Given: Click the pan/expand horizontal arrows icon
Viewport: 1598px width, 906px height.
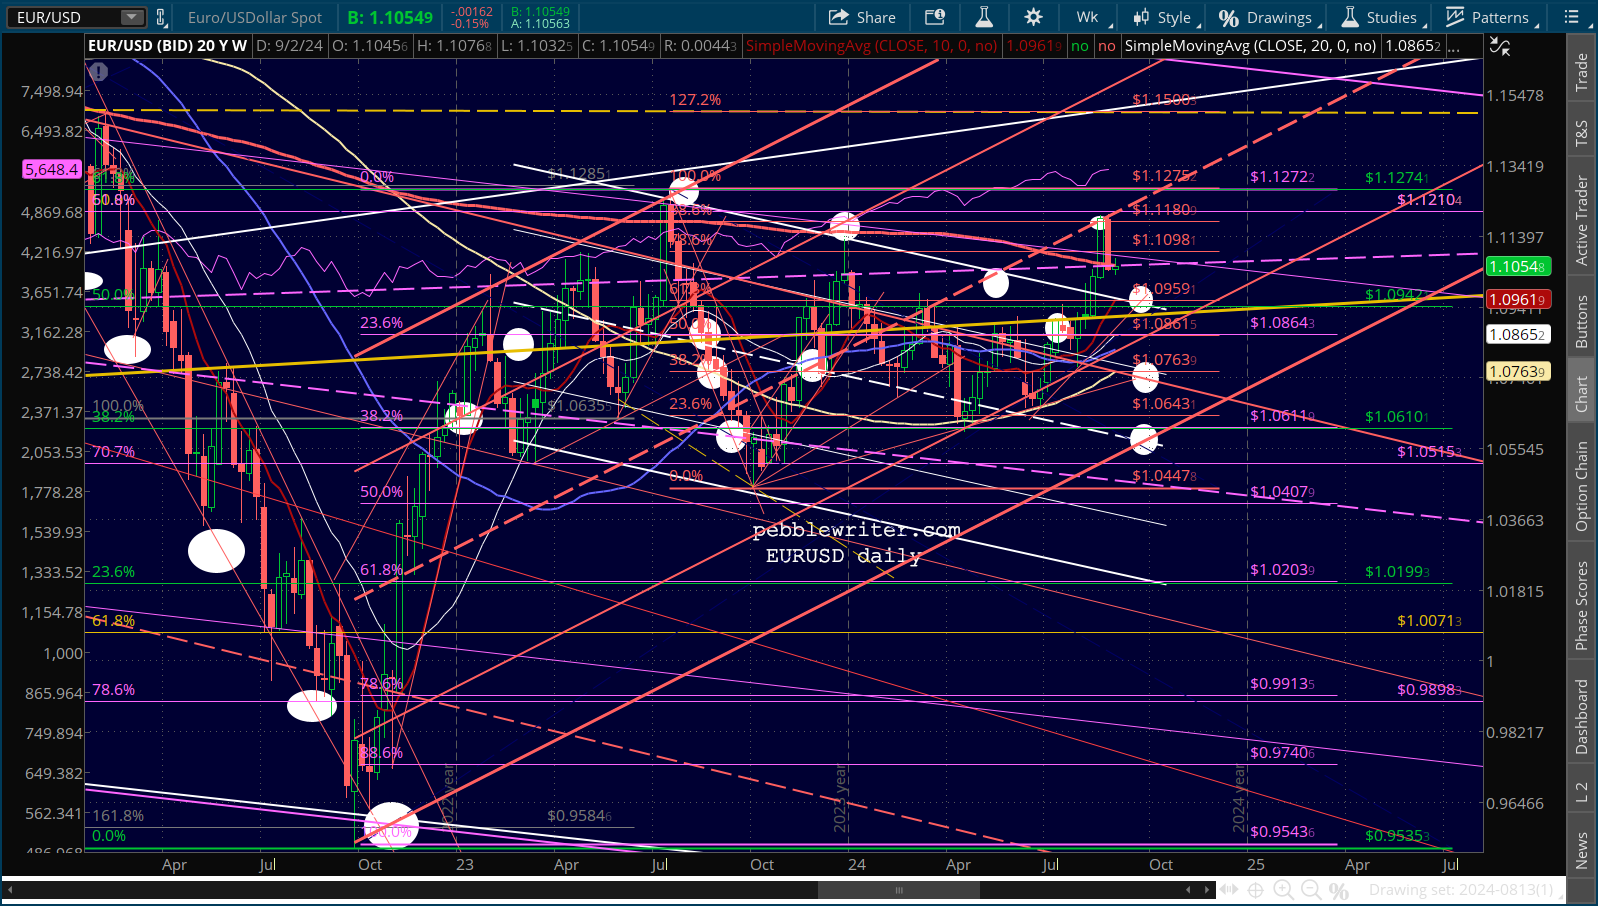Looking at the screenshot, I should click(x=1229, y=889).
